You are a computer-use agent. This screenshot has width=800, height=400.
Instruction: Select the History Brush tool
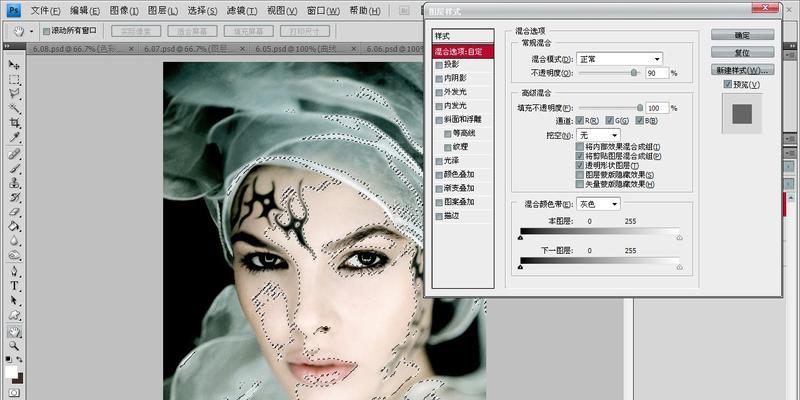coord(14,197)
